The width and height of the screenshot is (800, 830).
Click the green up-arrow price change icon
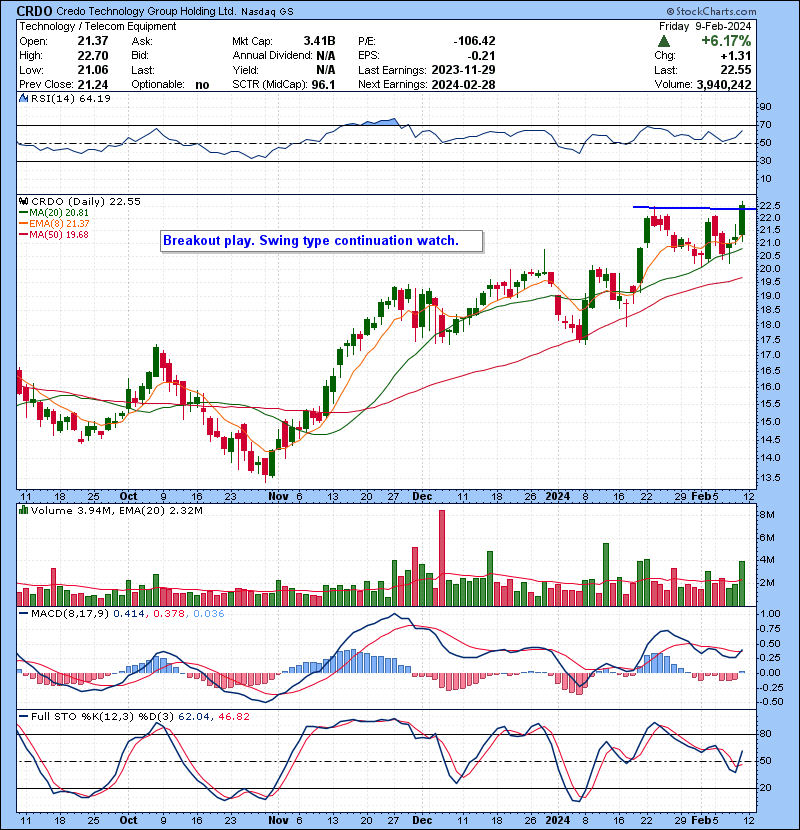(664, 41)
